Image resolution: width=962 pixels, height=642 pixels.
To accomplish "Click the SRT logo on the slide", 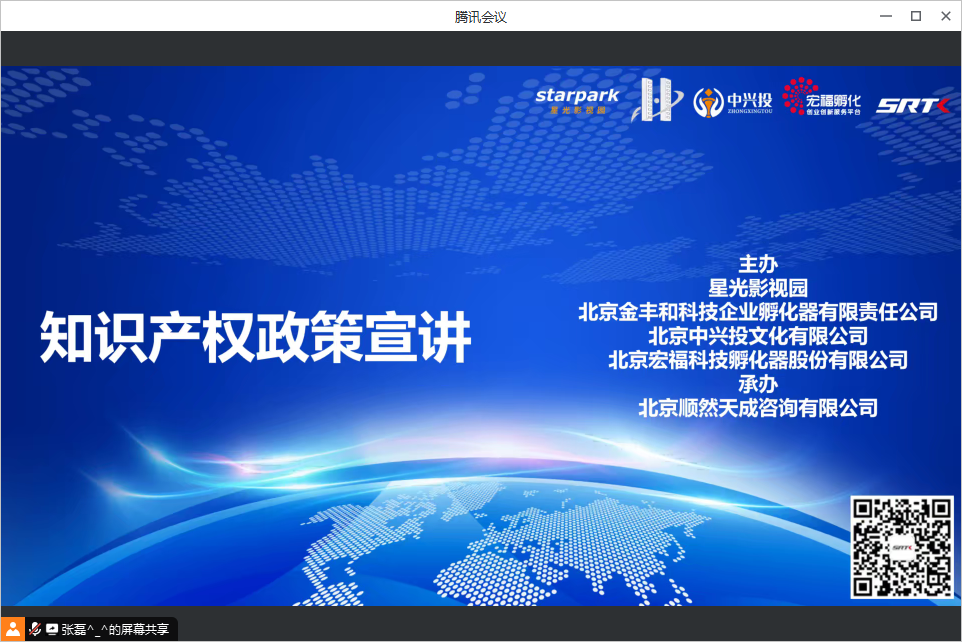I will coord(913,106).
